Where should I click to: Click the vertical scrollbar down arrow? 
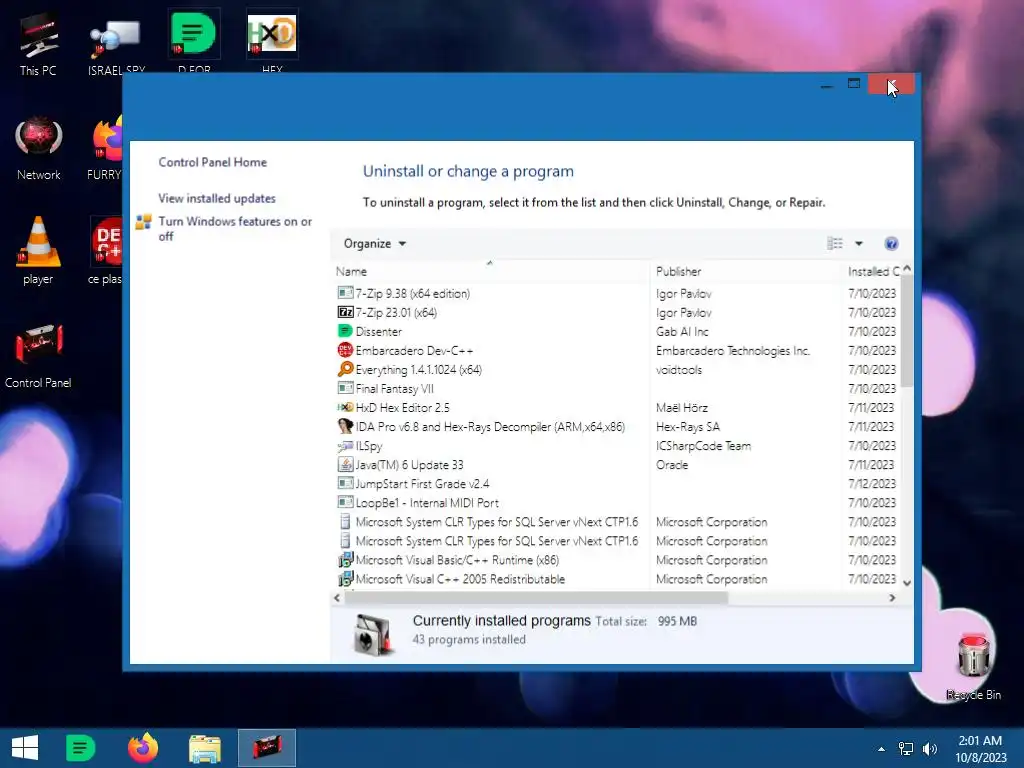(906, 583)
